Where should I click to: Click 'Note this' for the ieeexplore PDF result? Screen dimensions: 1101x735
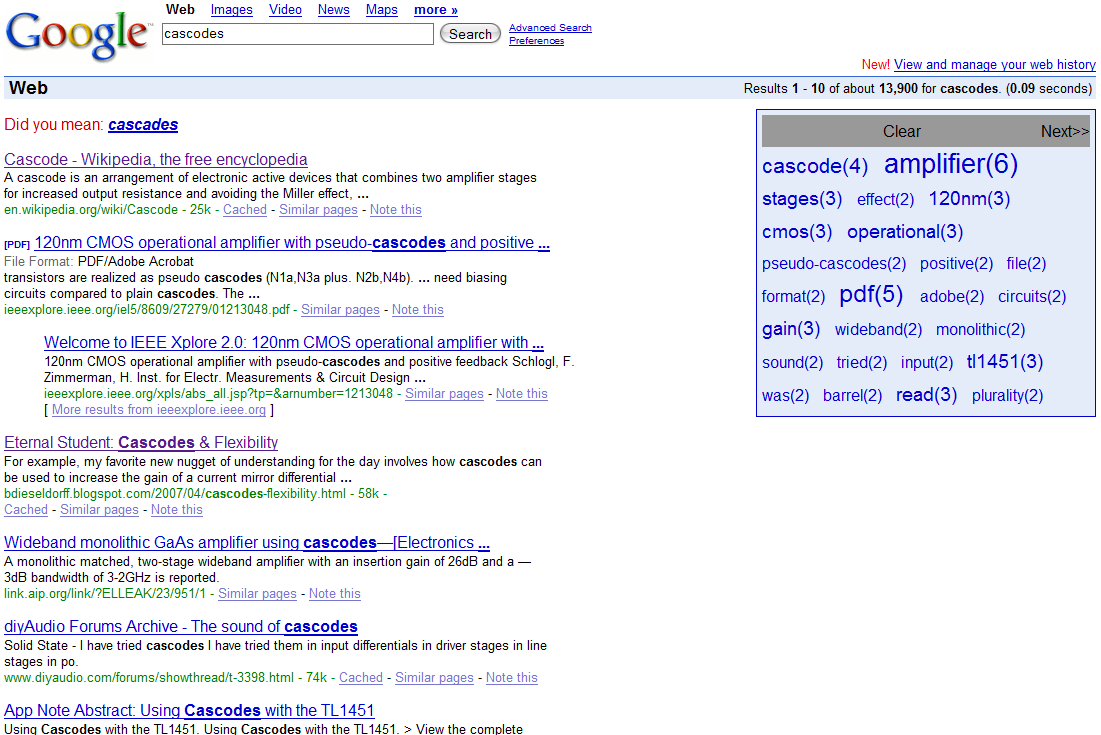[x=418, y=310]
